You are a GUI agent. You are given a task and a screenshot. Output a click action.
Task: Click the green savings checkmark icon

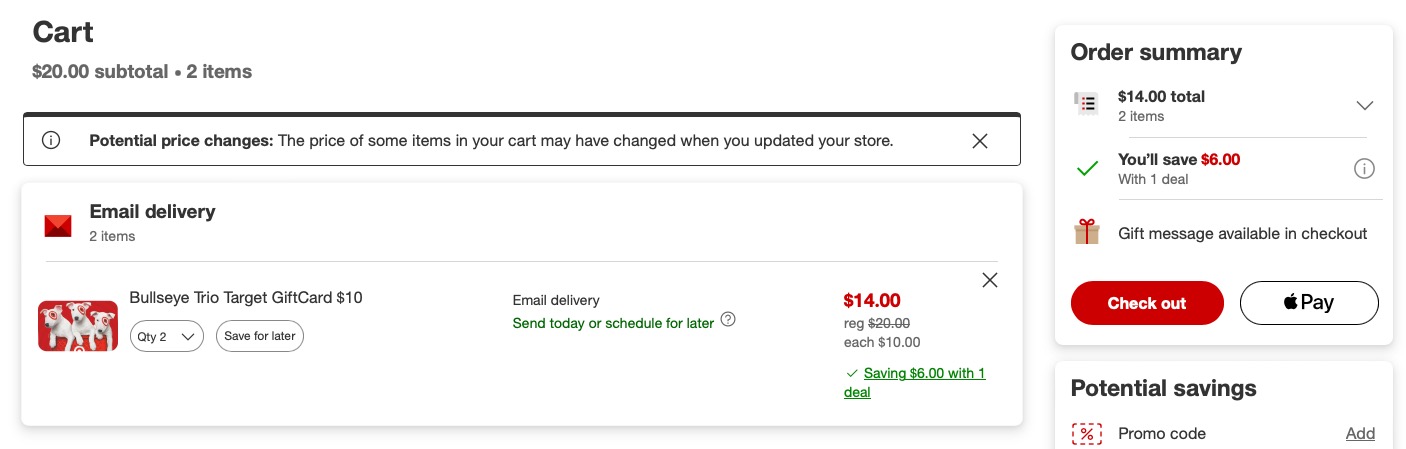coord(1087,169)
